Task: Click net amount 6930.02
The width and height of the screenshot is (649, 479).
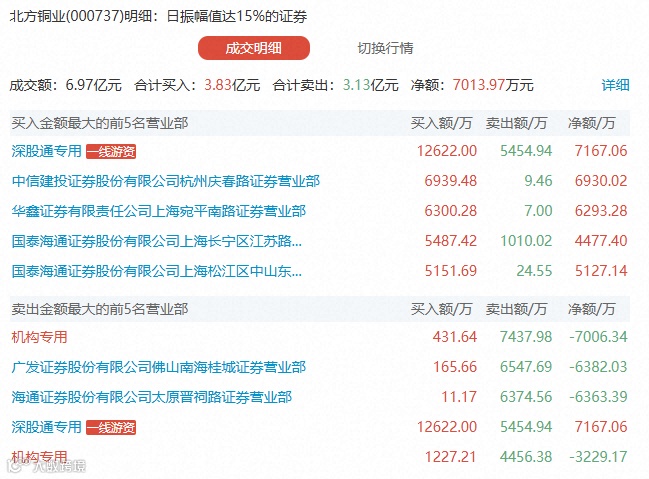Action: pos(601,181)
